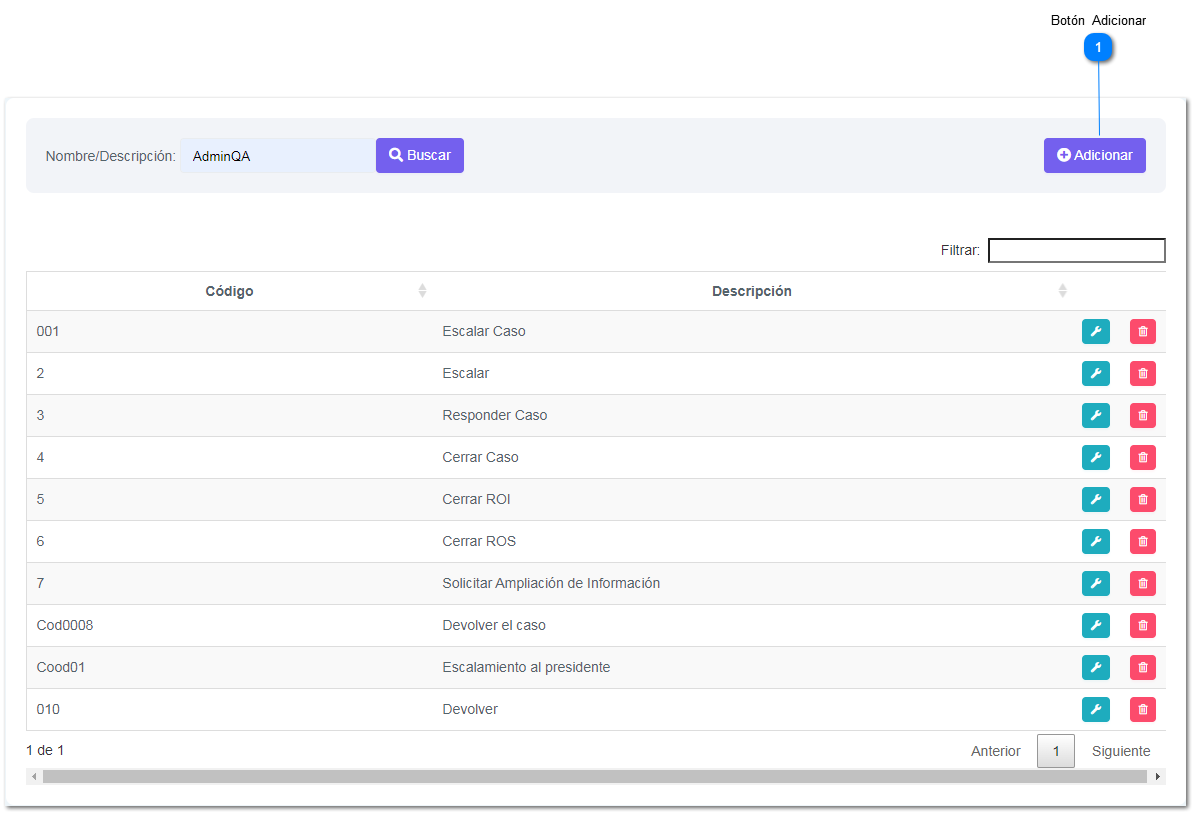Edit the Escalamiento al presidente entry
This screenshot has height=815, width=1195.
coord(1095,668)
